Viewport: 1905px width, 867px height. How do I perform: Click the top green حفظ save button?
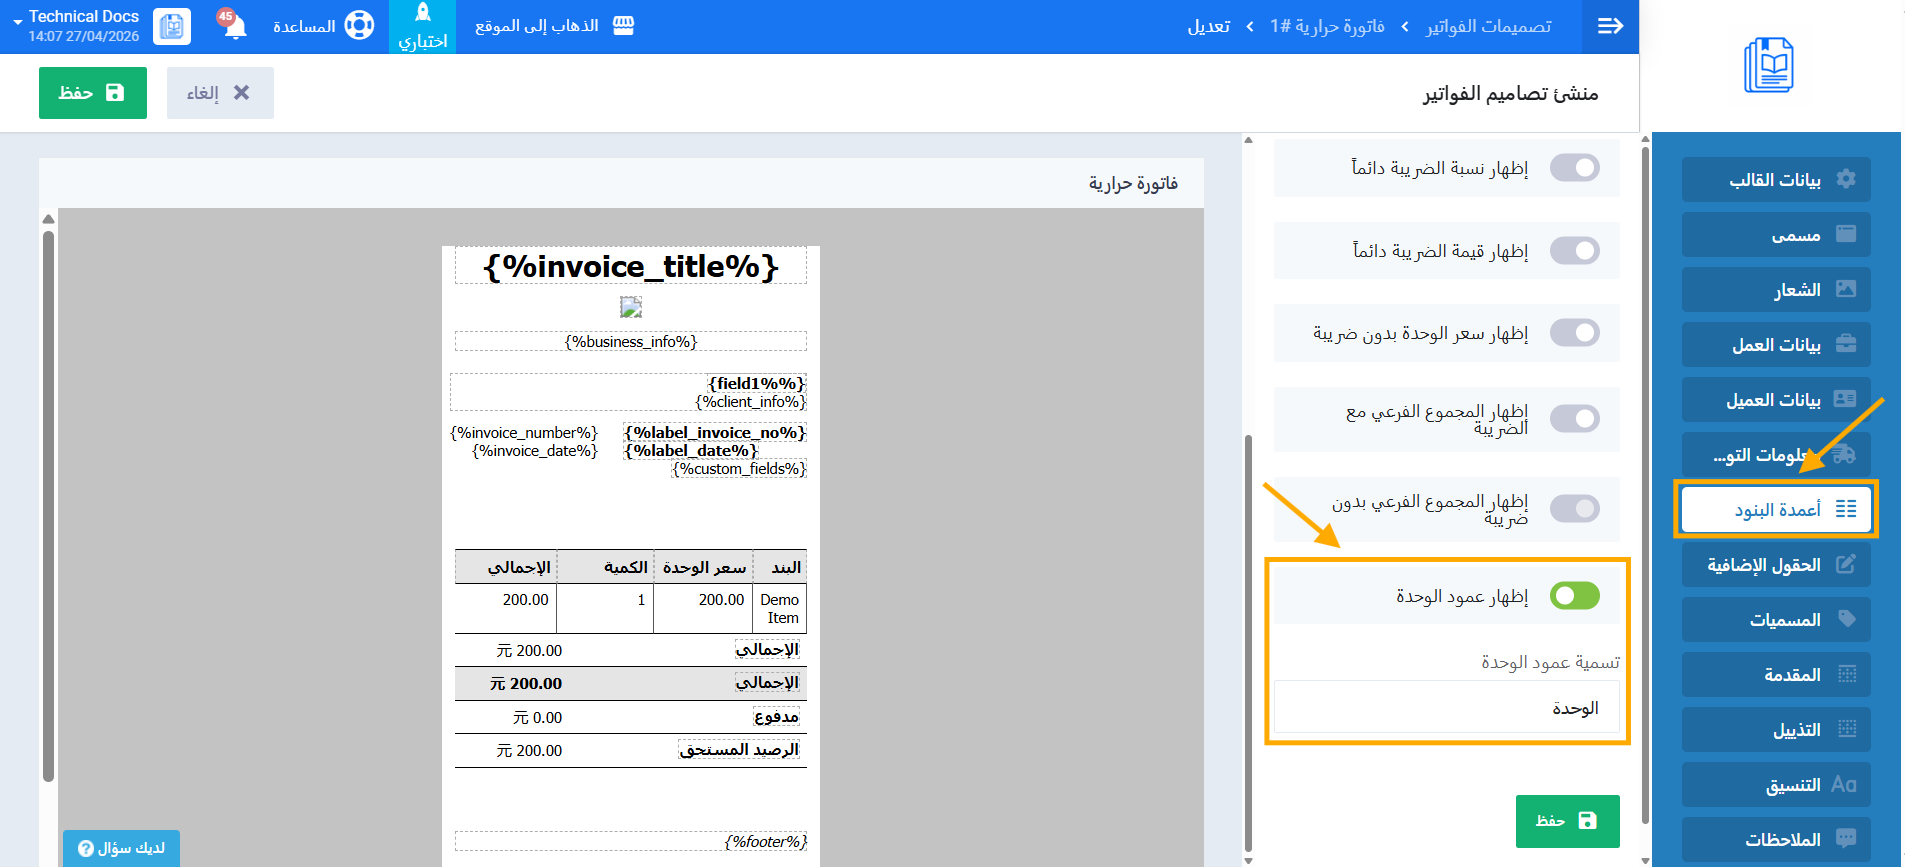(92, 93)
